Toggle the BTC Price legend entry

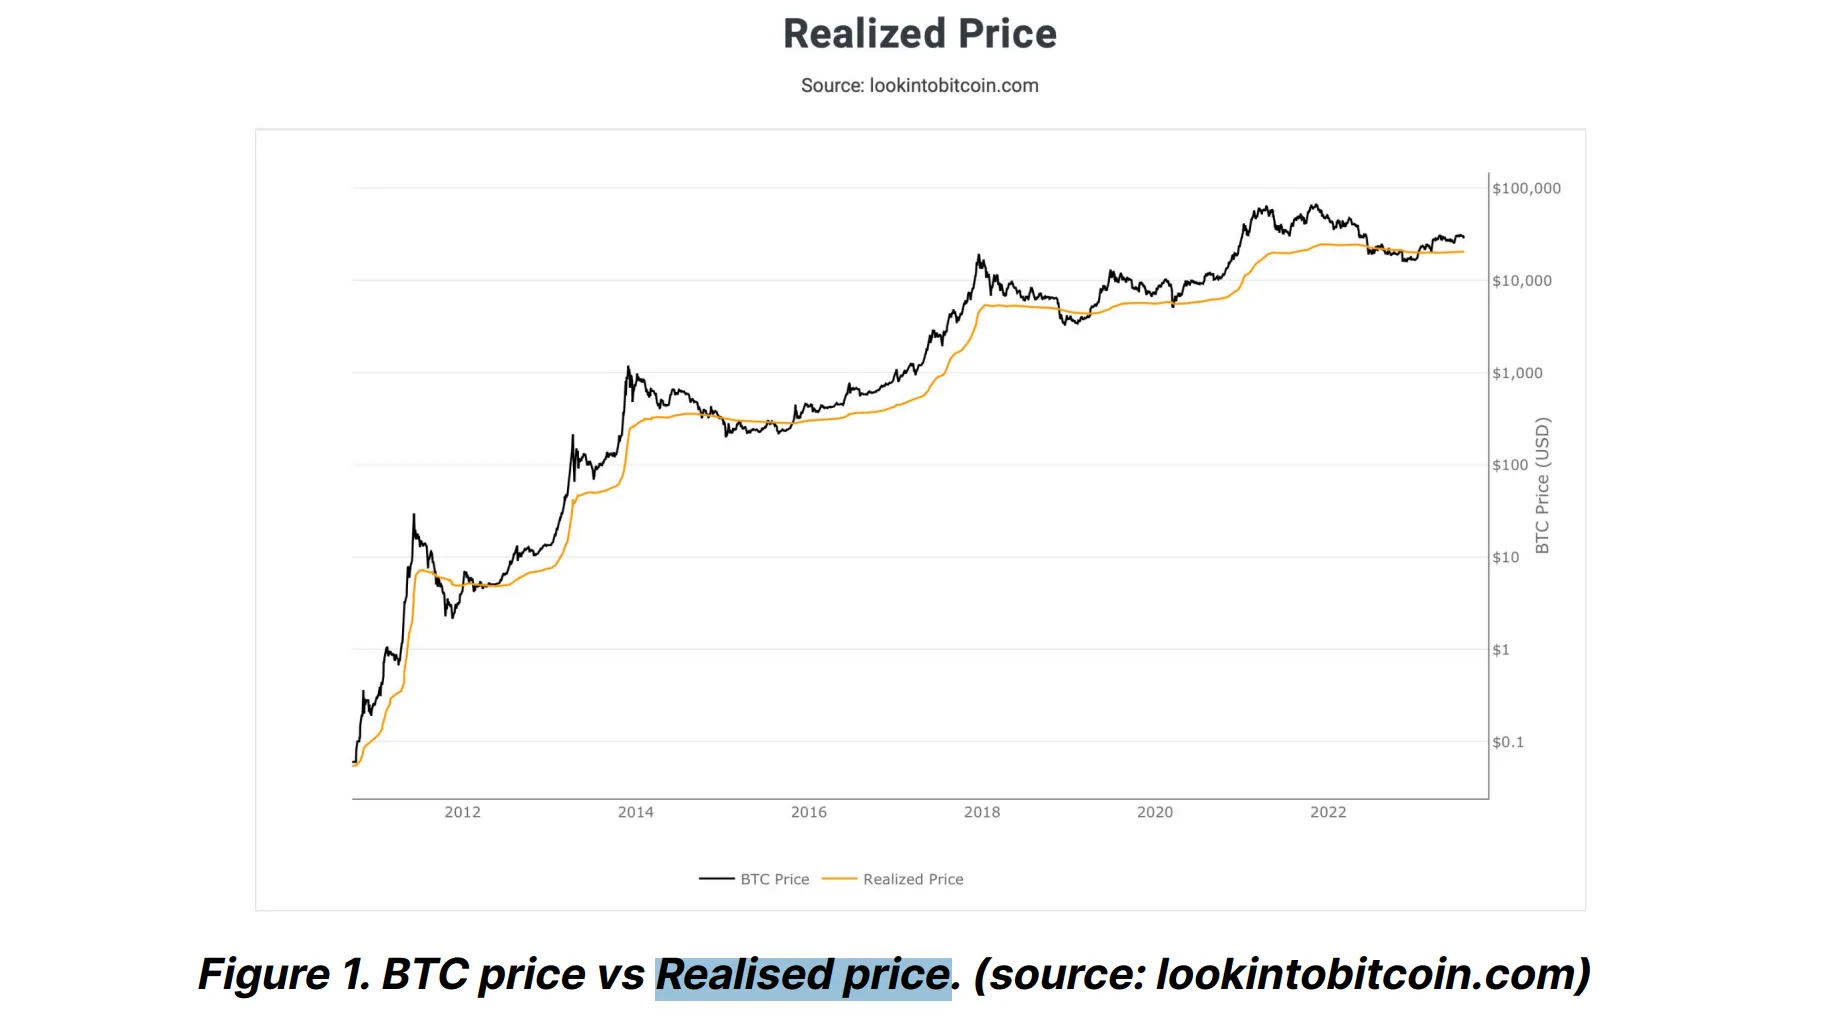tap(774, 879)
